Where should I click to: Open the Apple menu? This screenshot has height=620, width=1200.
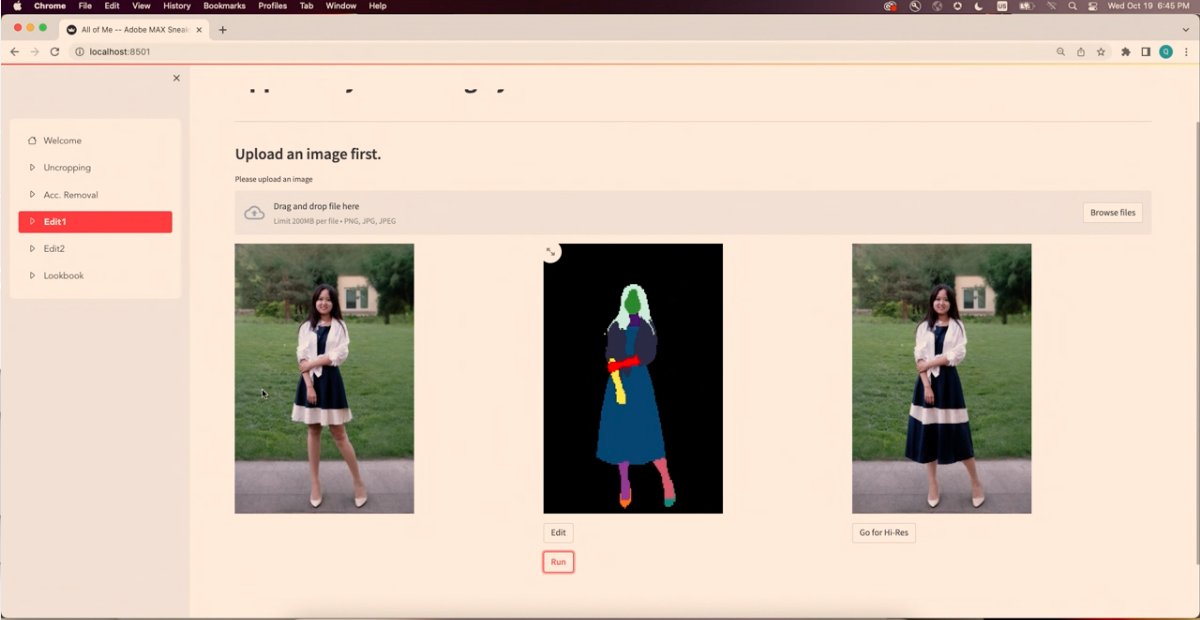pos(17,6)
